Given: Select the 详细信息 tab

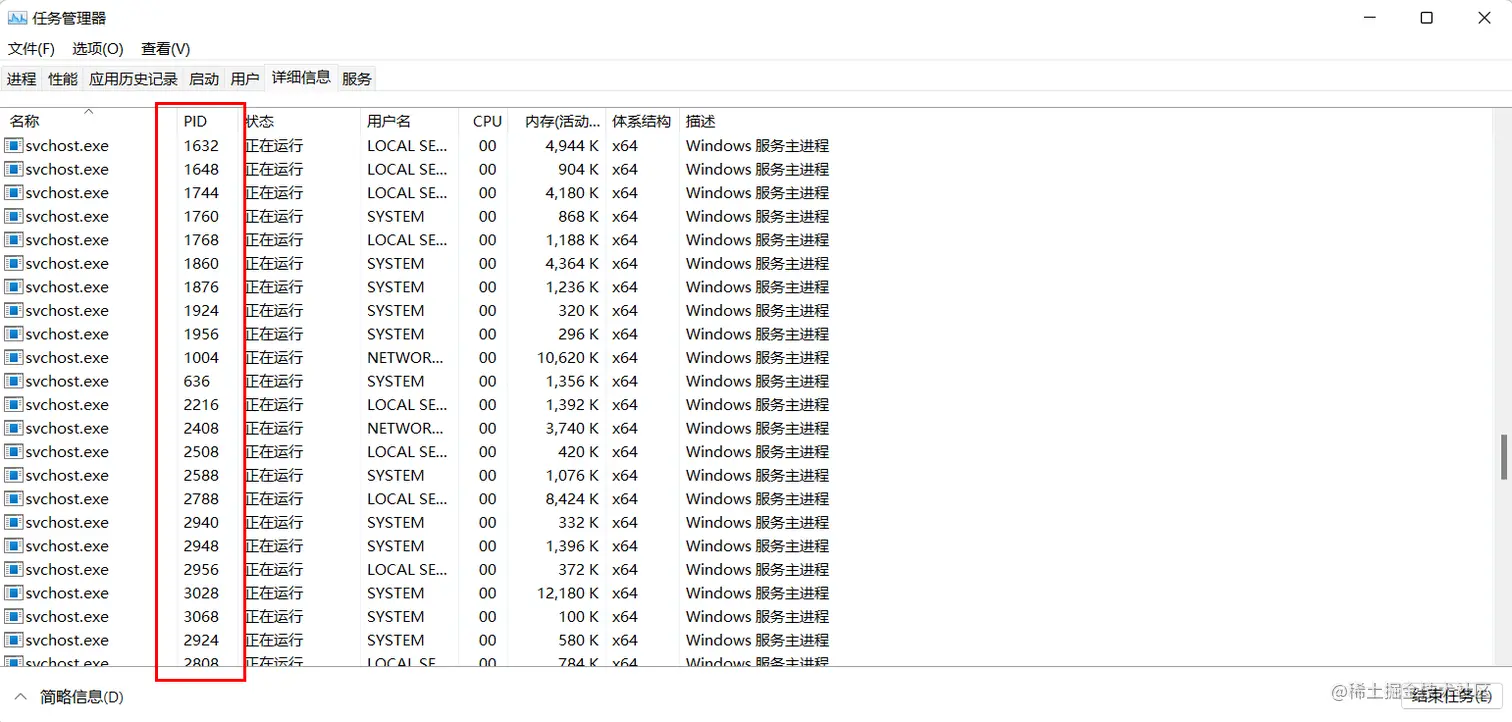Looking at the screenshot, I should [301, 77].
